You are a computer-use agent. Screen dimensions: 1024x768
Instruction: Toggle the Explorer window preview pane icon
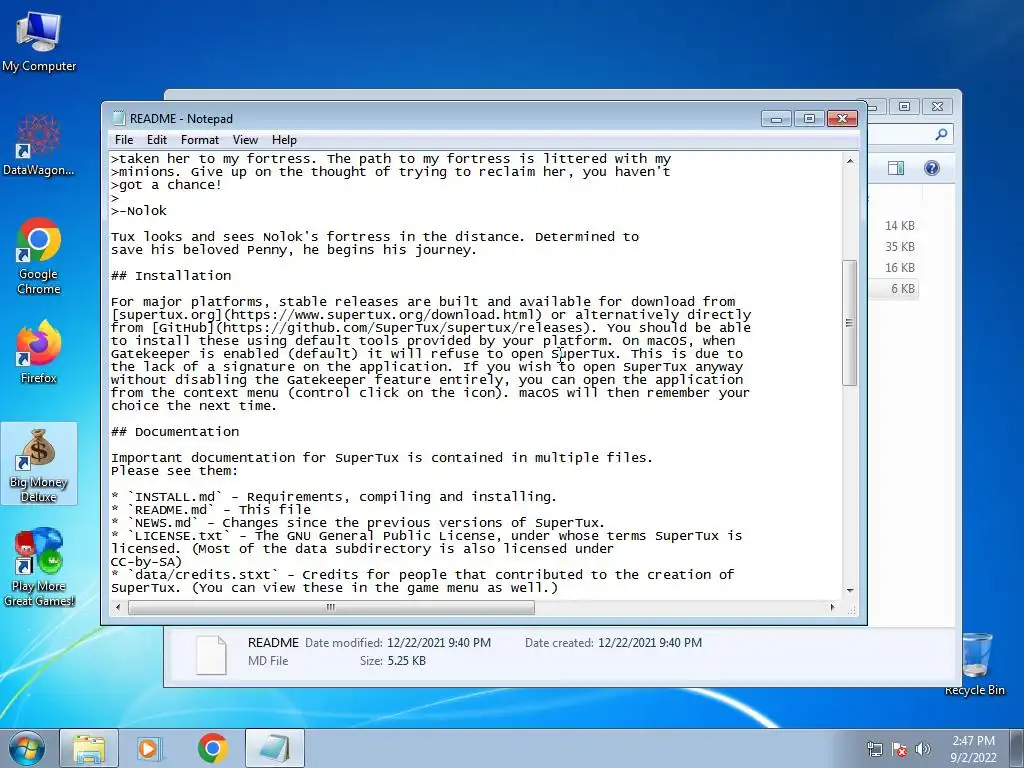pyautogui.click(x=896, y=168)
